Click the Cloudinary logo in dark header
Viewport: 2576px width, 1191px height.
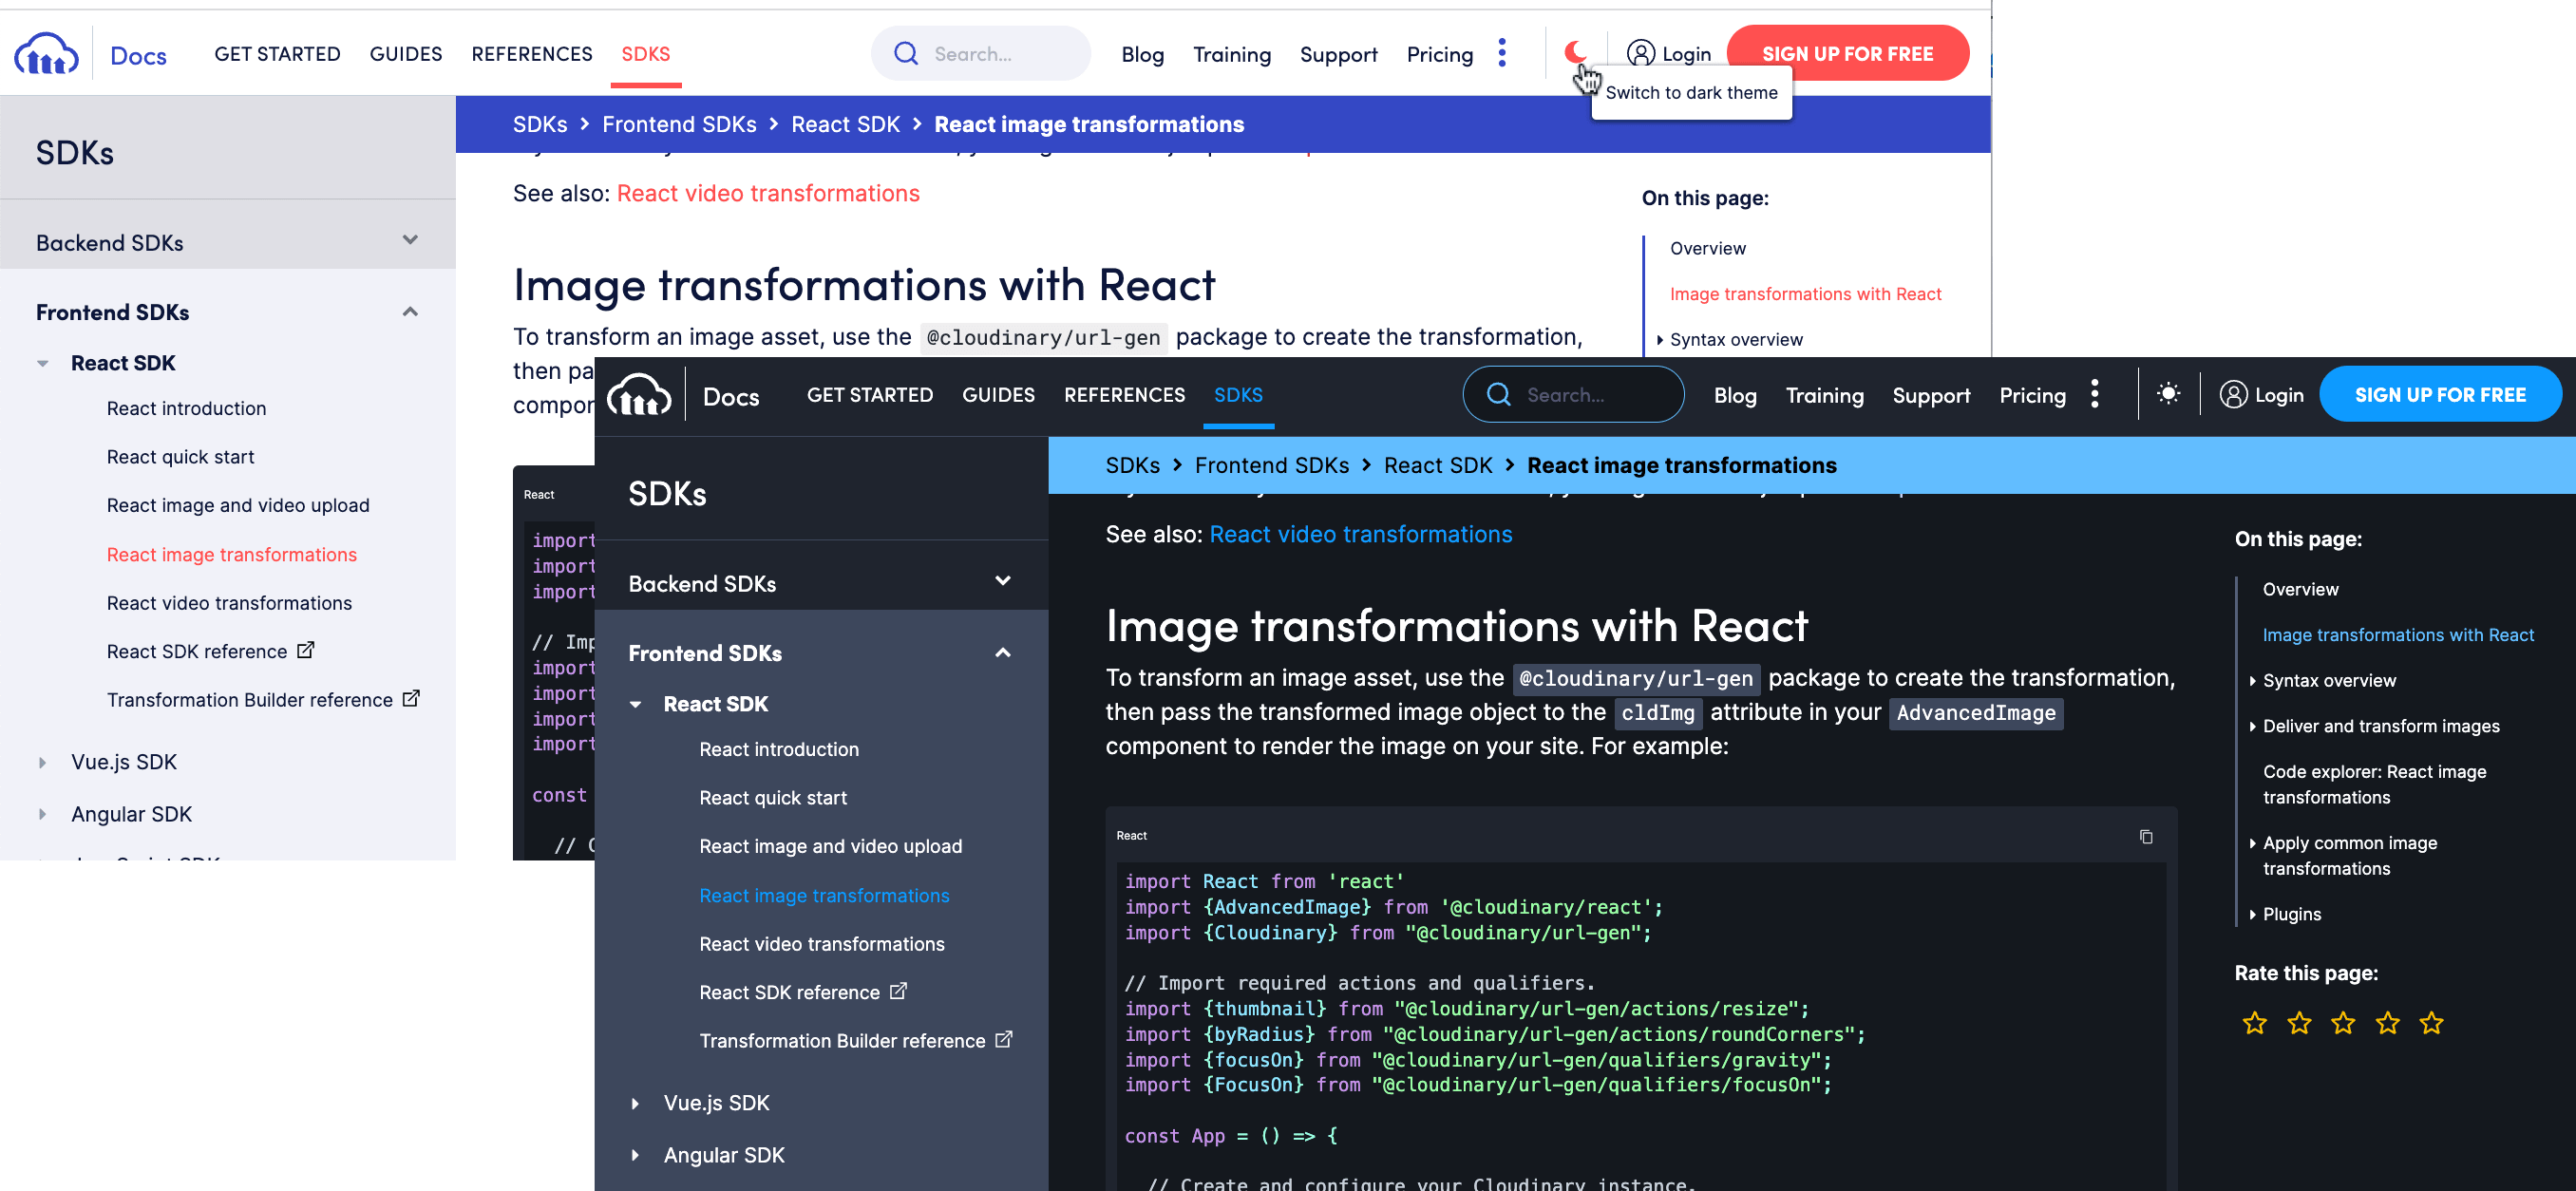[x=639, y=394]
